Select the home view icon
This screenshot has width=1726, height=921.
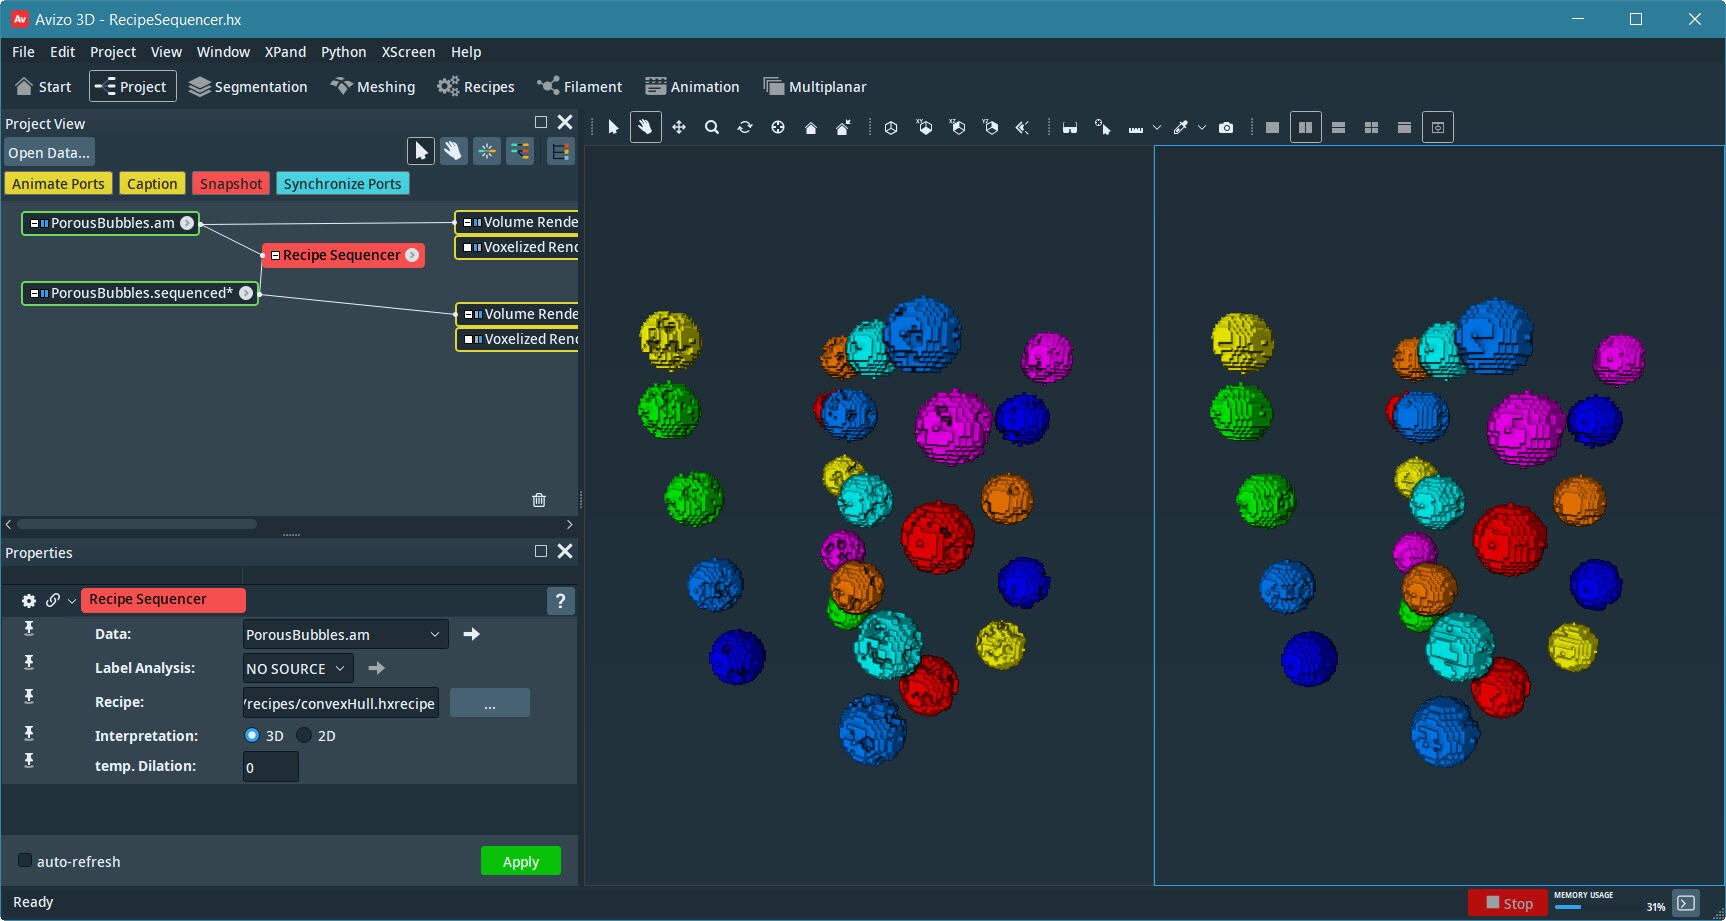click(x=811, y=128)
